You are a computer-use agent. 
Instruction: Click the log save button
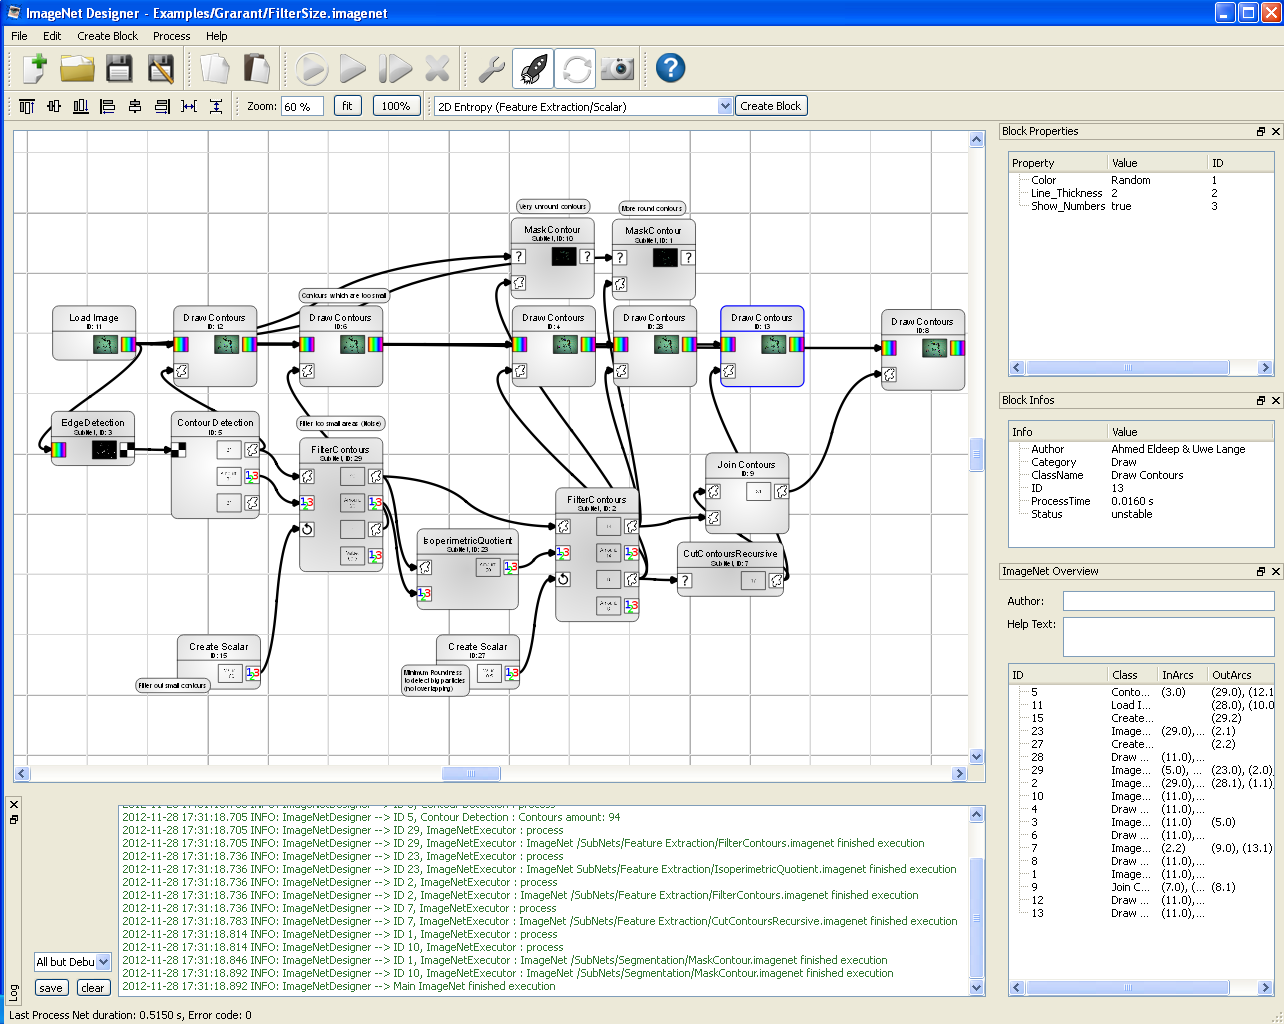[51, 988]
